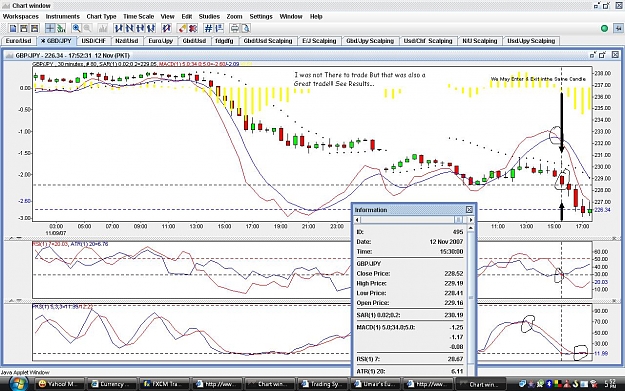
Task: Open the Gbd/Usd Scalping tab
Action: 268,41
